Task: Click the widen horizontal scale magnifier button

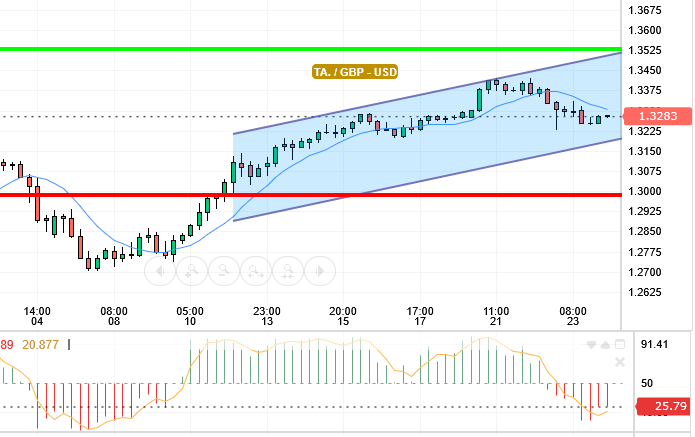Action: coord(256,271)
